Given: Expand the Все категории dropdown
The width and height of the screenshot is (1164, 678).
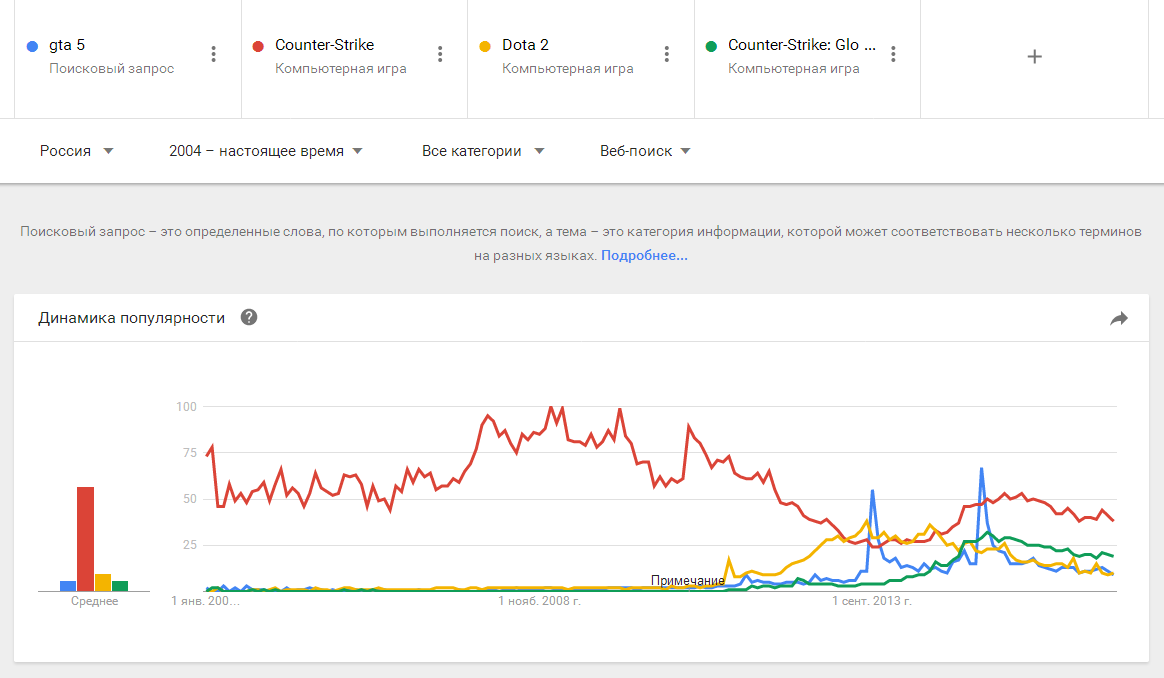Looking at the screenshot, I should [x=483, y=151].
